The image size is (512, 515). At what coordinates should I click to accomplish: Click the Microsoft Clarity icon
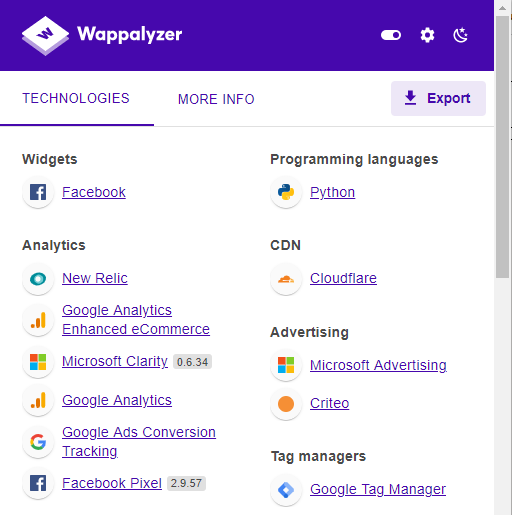38,362
